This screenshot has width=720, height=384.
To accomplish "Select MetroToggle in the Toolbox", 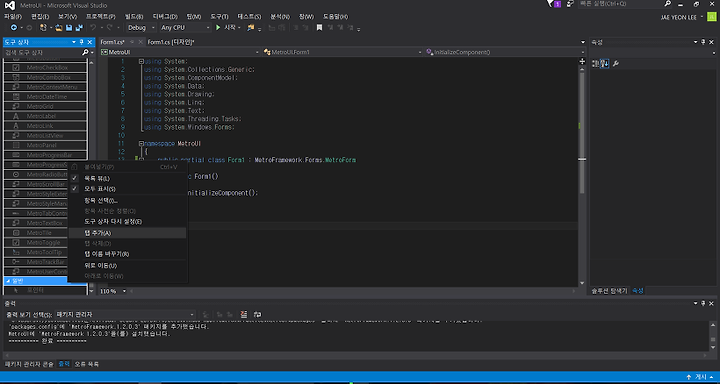I will click(x=36, y=243).
